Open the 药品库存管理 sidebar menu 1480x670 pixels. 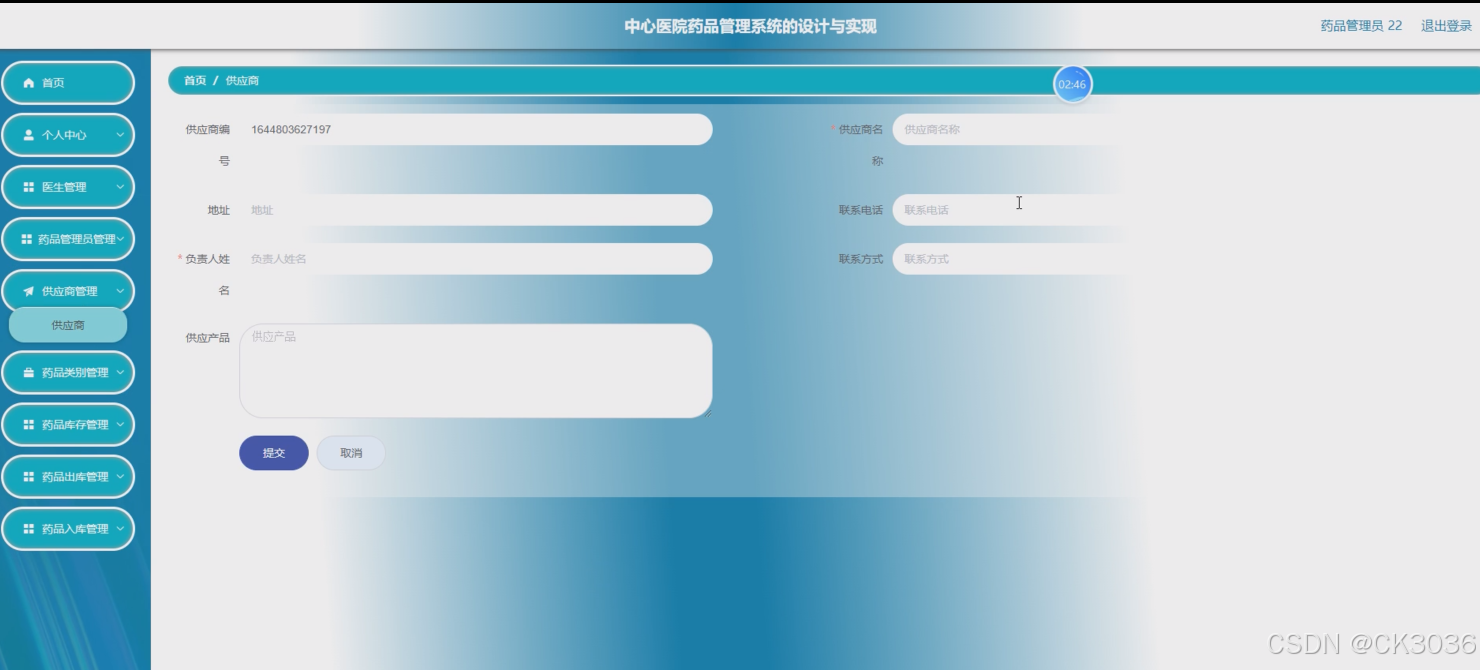coord(68,425)
